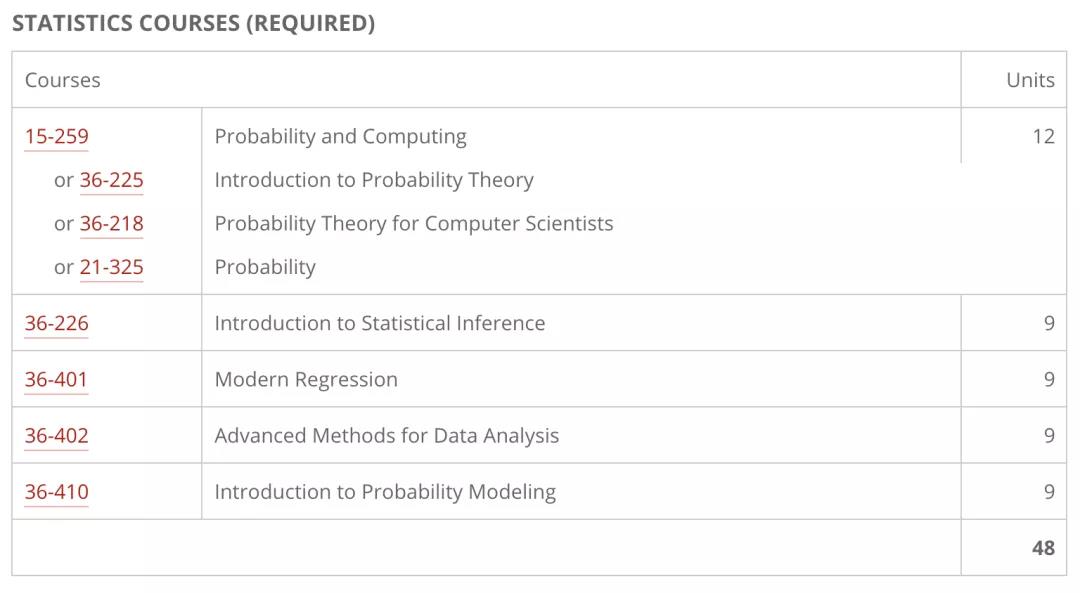Click the 36-218 course link
The height and width of the screenshot is (593, 1080).
[111, 224]
